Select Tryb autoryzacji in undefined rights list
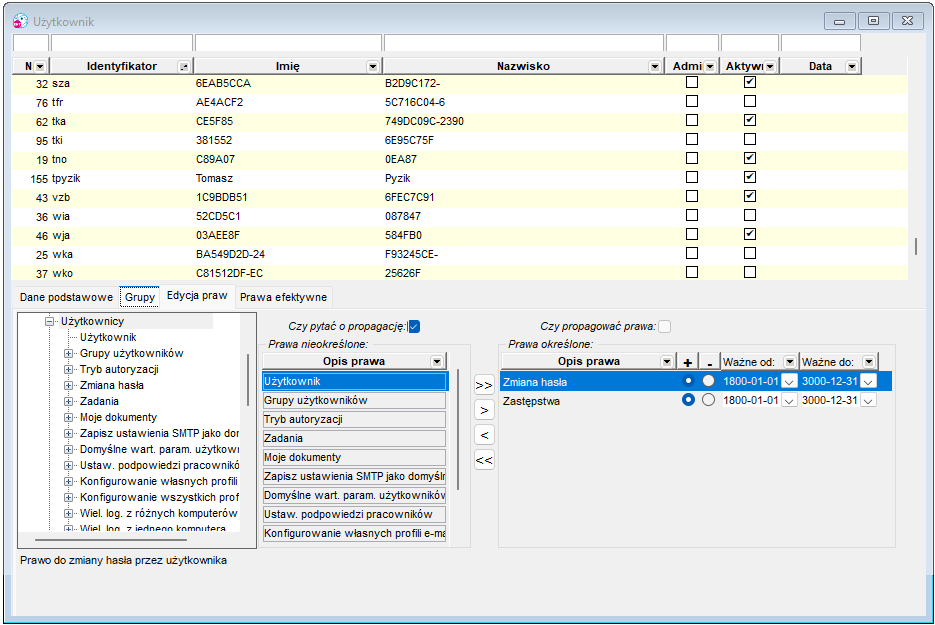935x625 pixels. (x=354, y=419)
